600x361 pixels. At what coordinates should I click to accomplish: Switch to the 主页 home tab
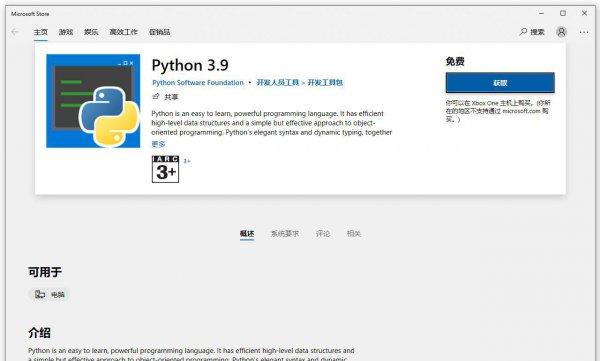(x=41, y=32)
